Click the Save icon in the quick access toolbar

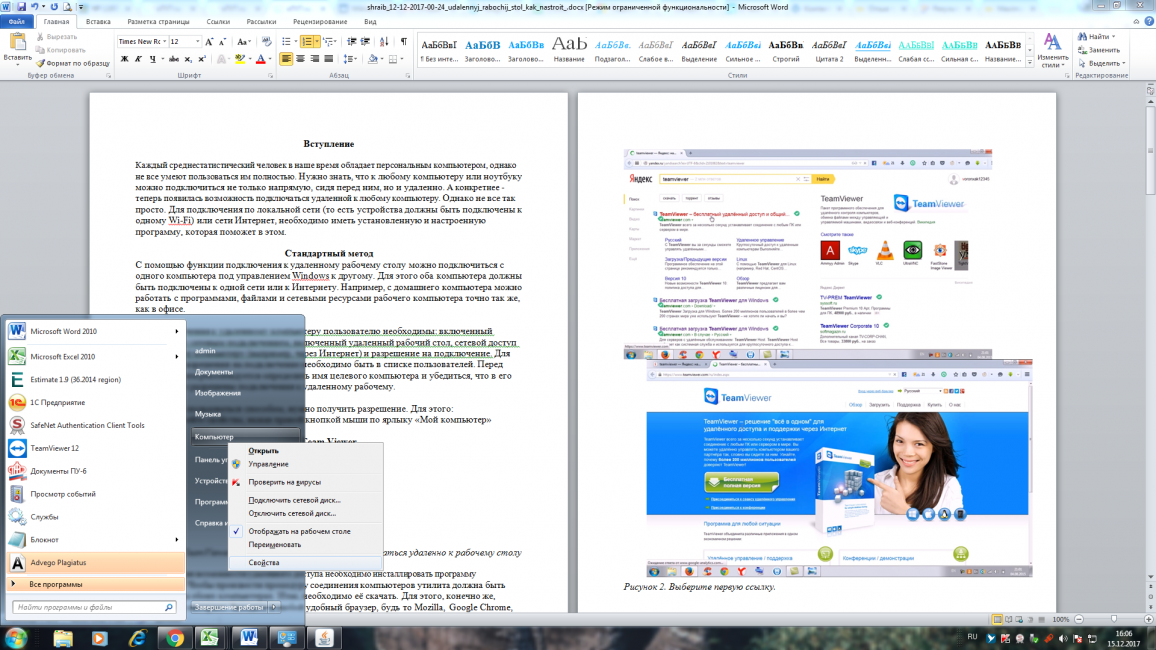tap(21, 7)
